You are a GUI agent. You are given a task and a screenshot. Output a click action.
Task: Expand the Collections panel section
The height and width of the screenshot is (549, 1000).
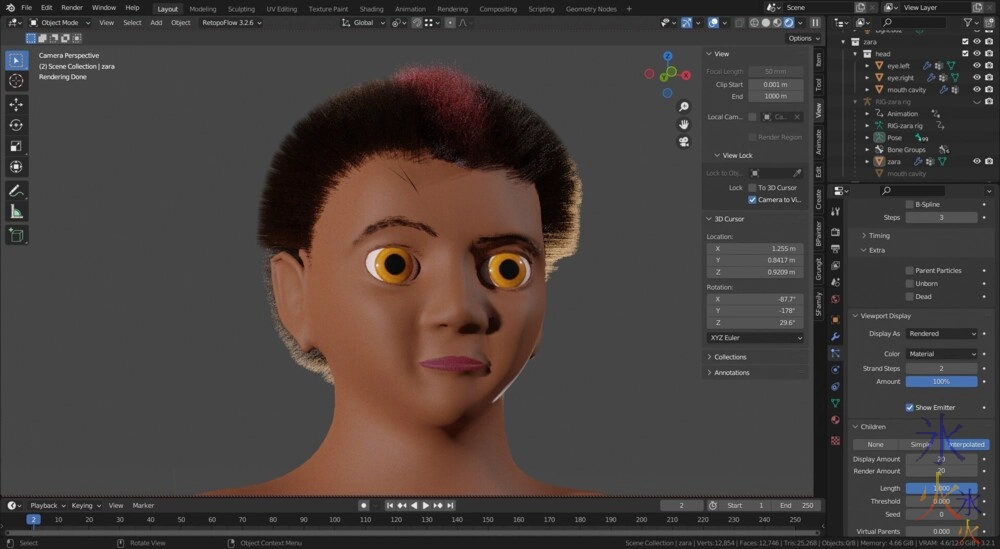click(x=730, y=357)
